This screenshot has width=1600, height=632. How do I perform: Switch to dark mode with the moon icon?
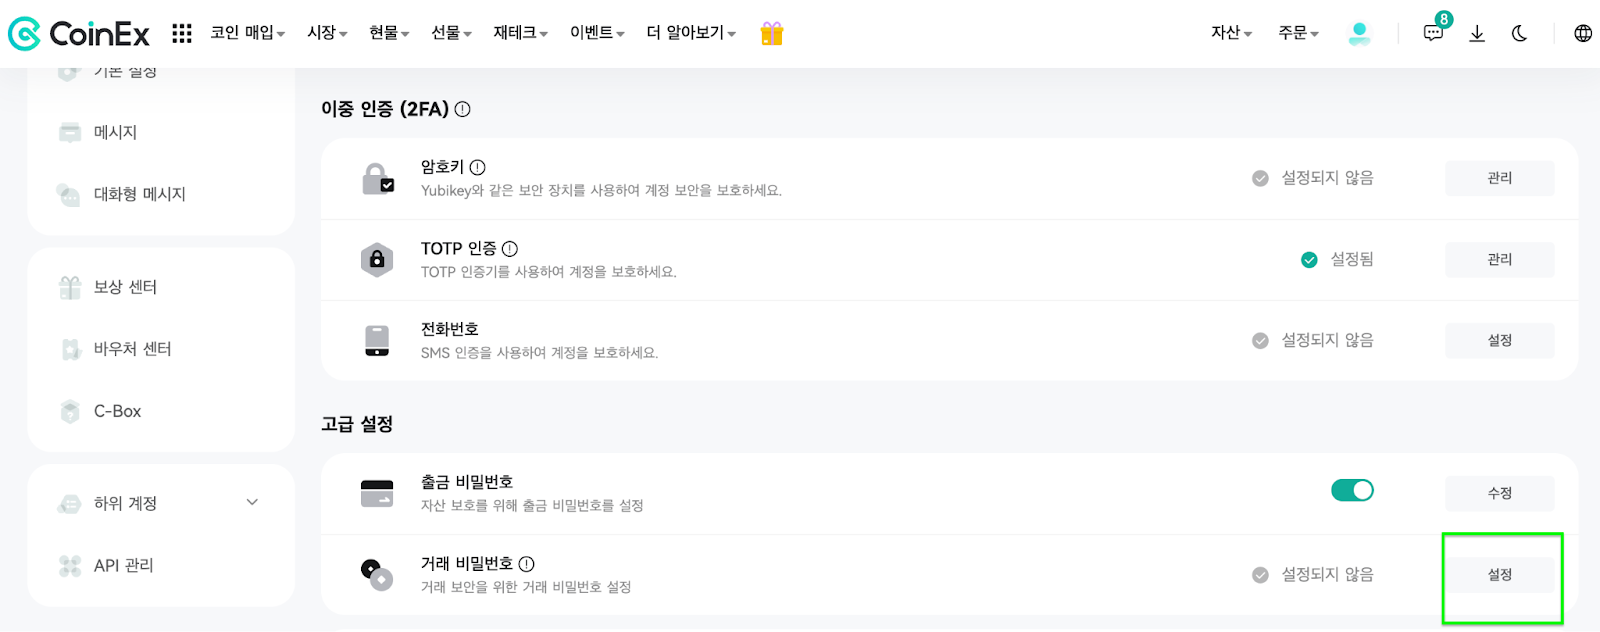coord(1520,33)
